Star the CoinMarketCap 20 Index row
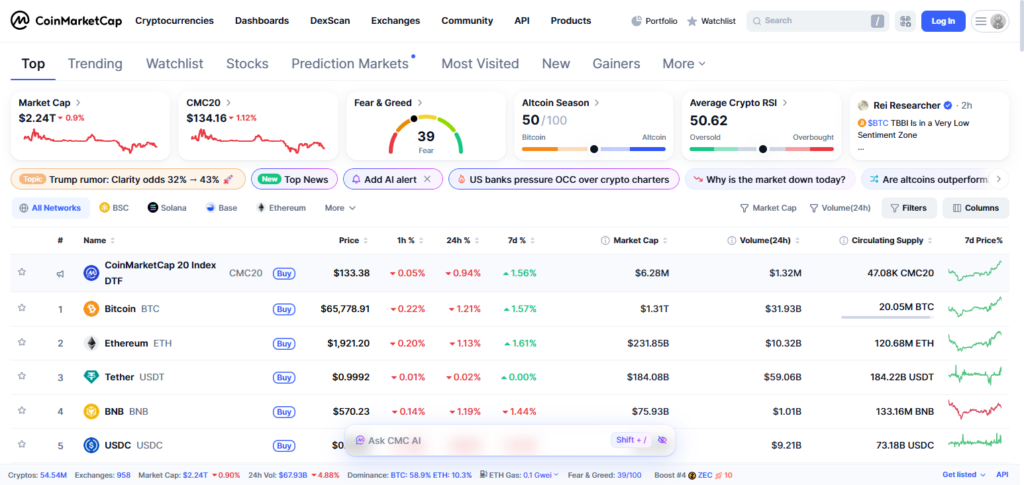1024x485 pixels. (22, 272)
